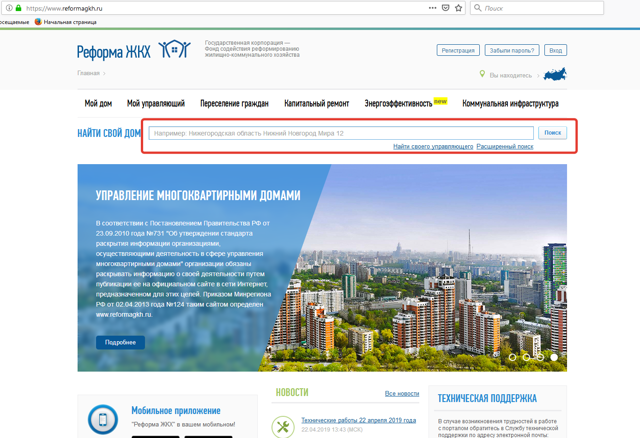Image resolution: width=640 pixels, height=438 pixels.
Task: Open Технические работы 22 апреля 2019 news link
Action: point(358,420)
